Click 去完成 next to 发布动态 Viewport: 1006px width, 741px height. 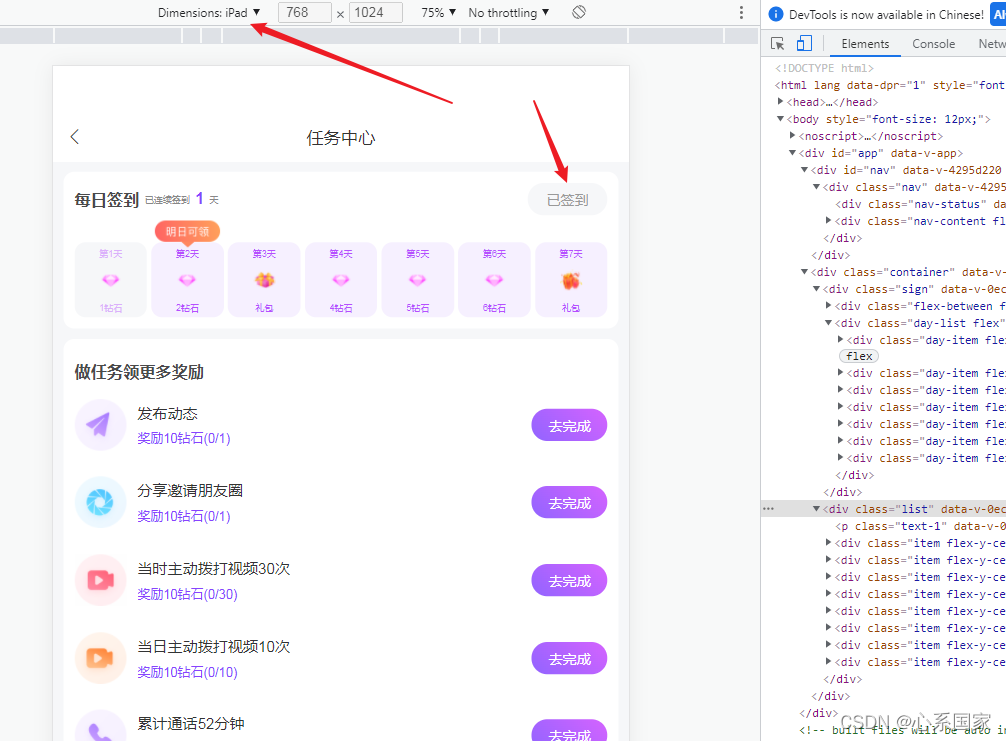click(569, 425)
